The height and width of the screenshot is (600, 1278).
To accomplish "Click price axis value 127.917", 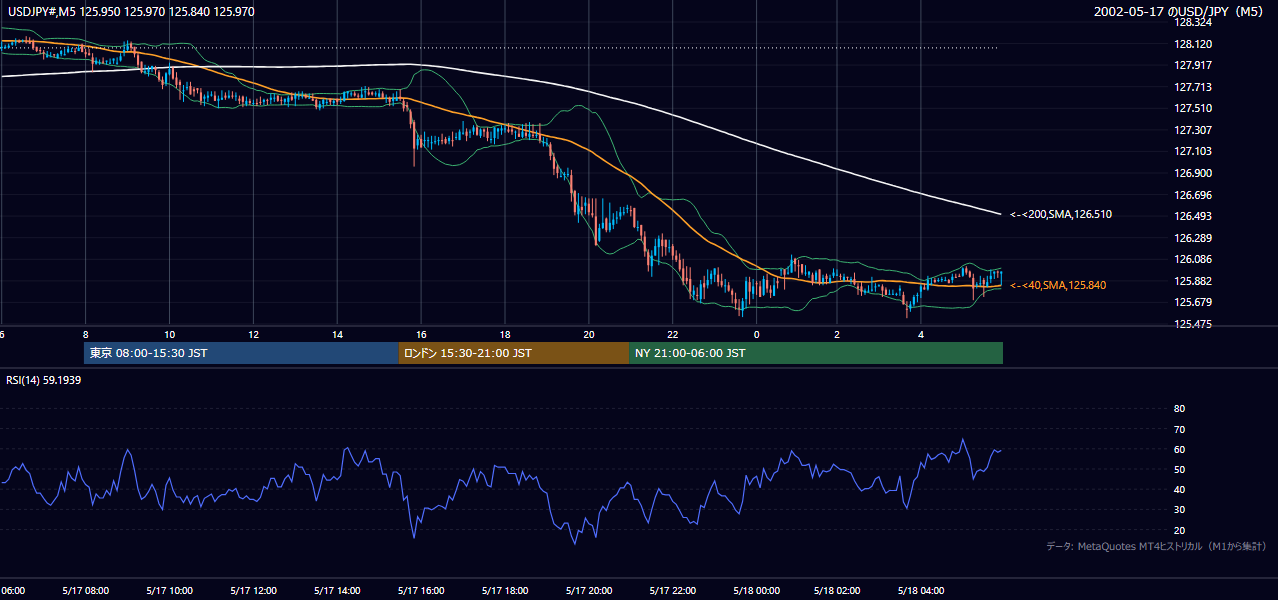I will pyautogui.click(x=1193, y=65).
